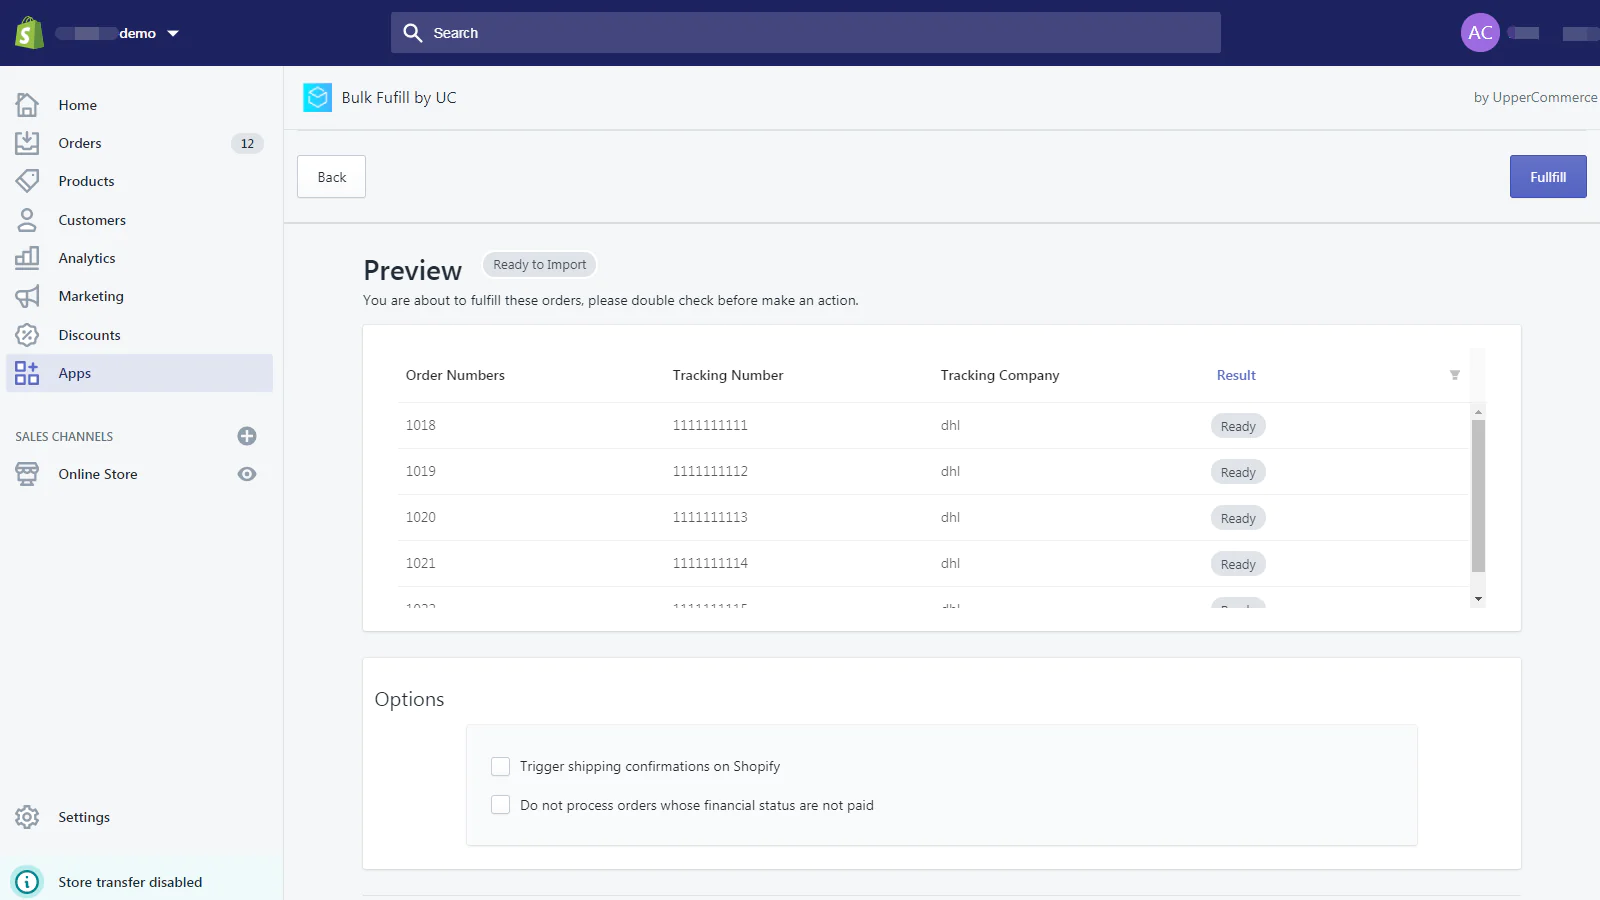
Task: Open the AC user avatar
Action: (1480, 33)
